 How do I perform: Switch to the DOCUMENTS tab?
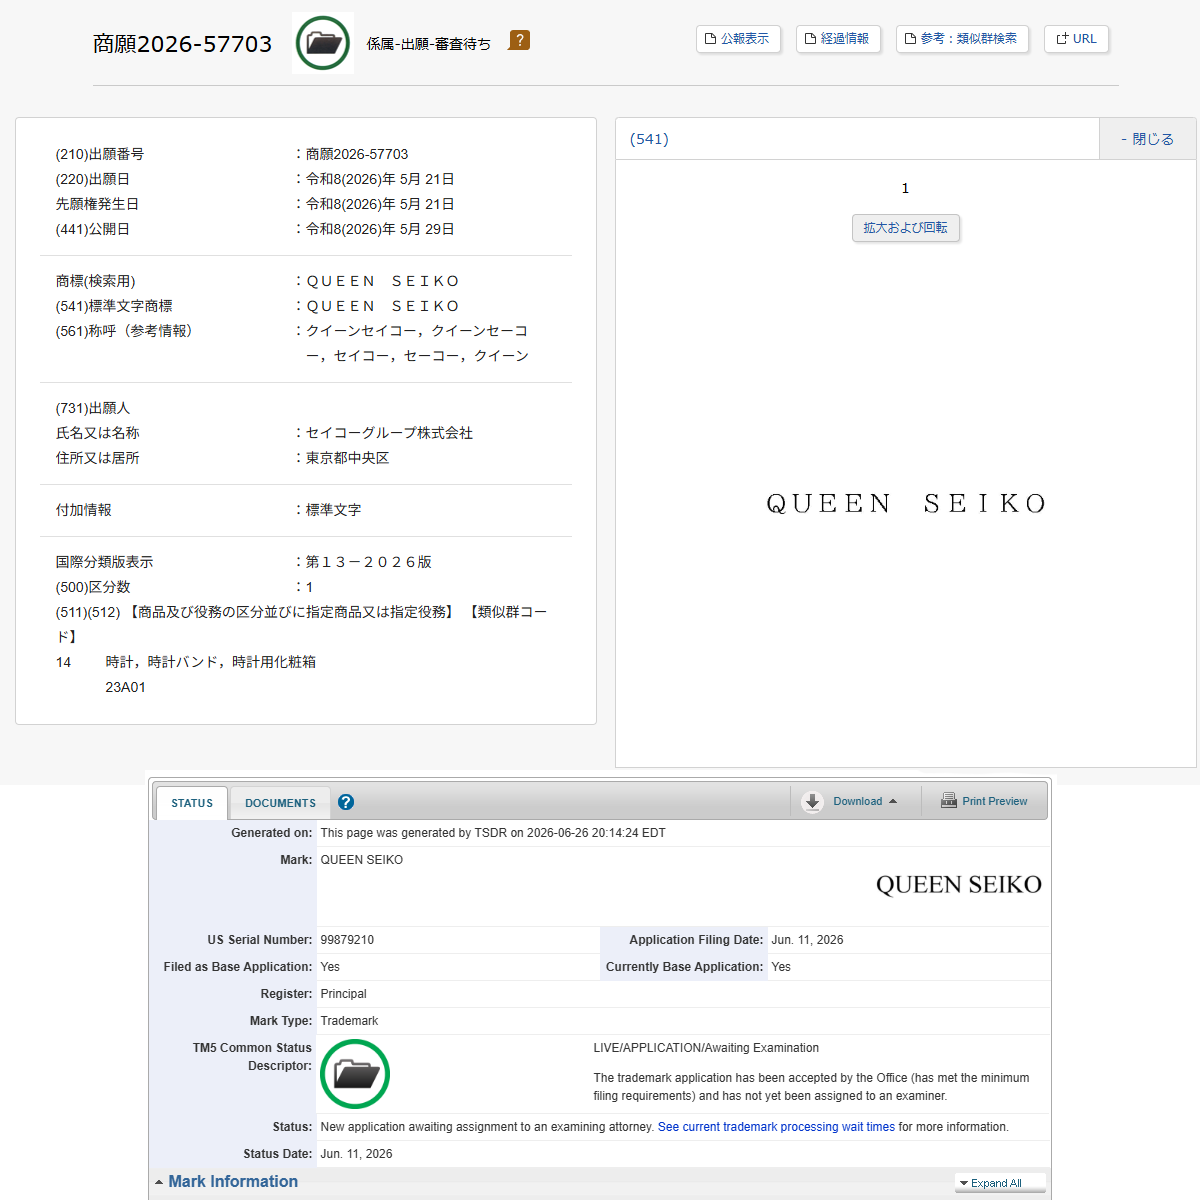click(x=280, y=803)
